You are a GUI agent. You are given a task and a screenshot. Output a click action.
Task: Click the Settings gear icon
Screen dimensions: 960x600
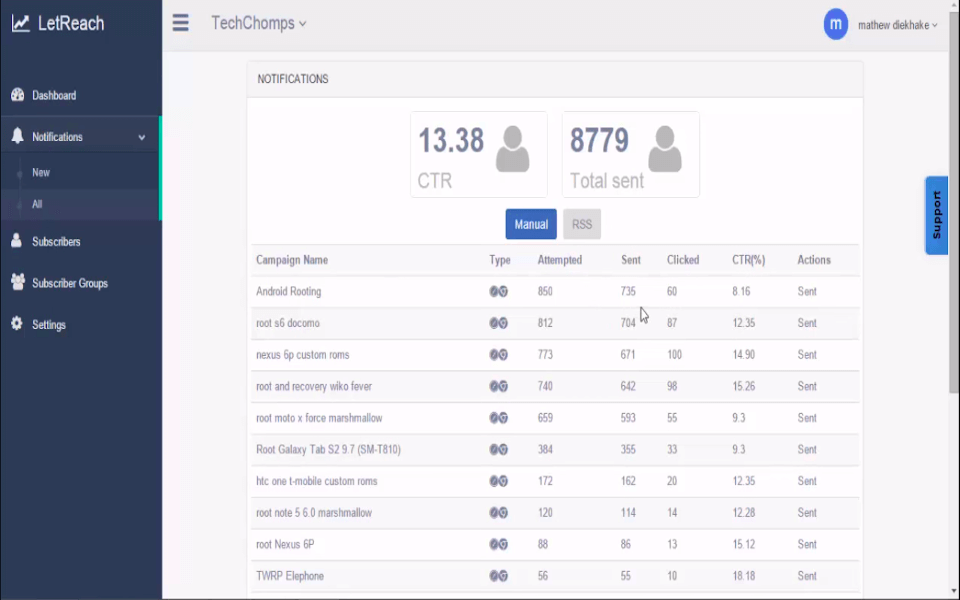pyautogui.click(x=17, y=324)
